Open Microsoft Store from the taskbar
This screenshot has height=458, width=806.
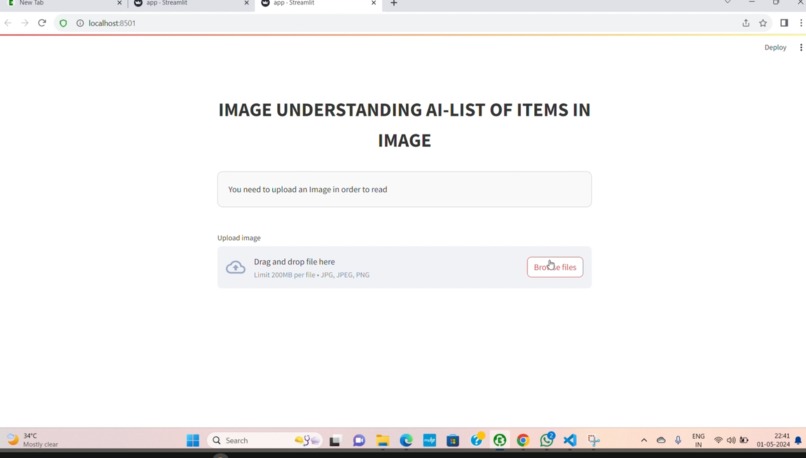point(453,441)
